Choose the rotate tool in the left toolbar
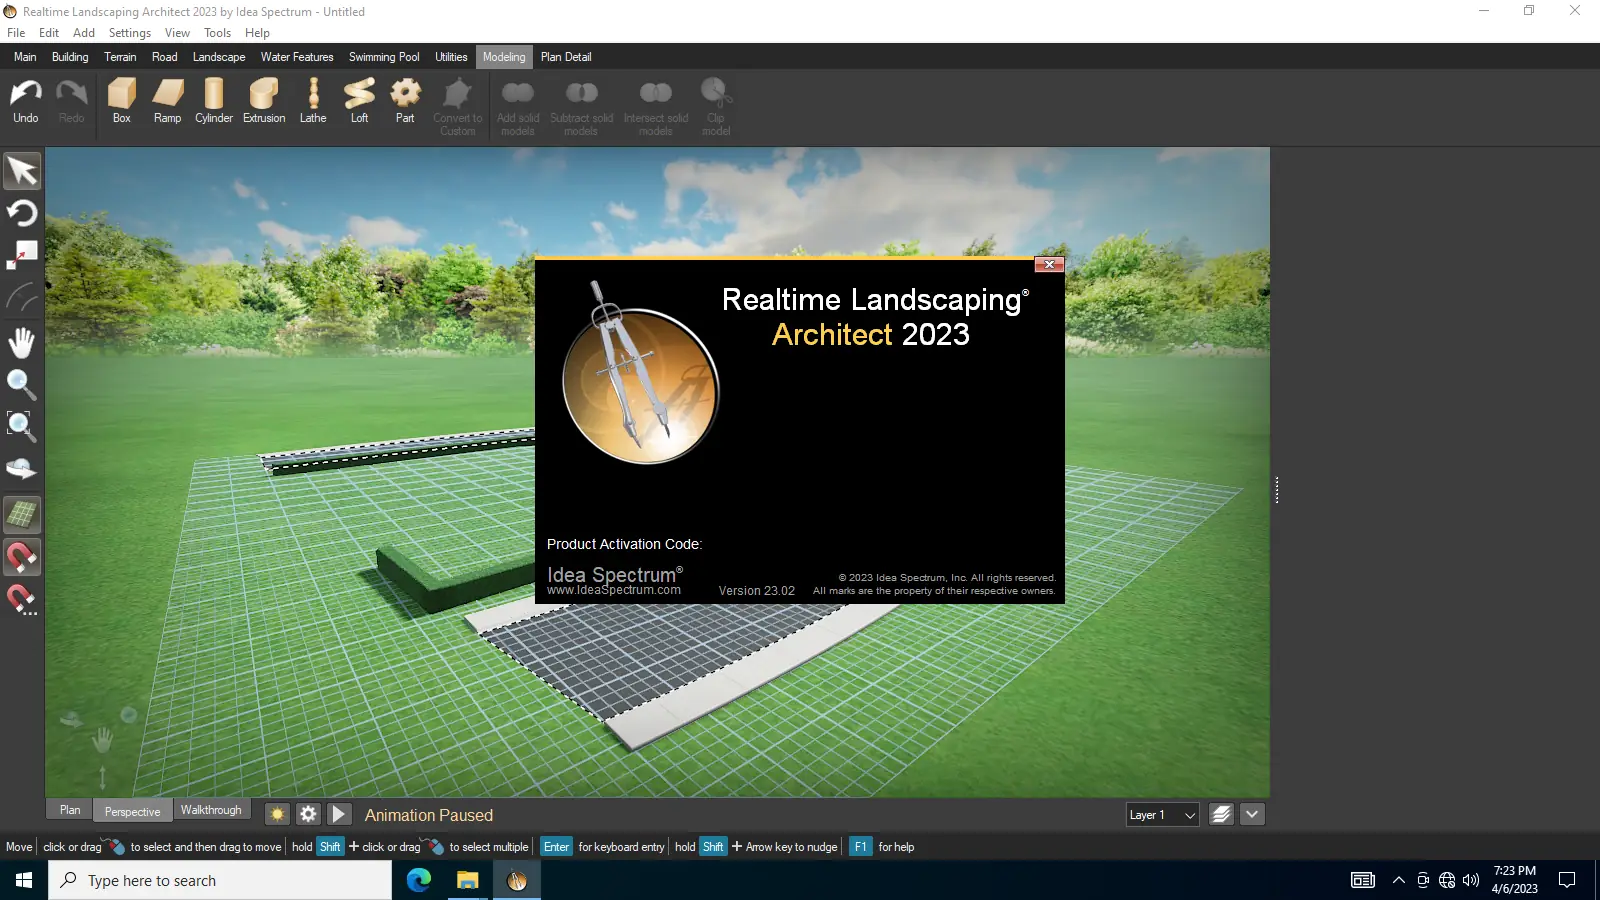 pyautogui.click(x=22, y=213)
